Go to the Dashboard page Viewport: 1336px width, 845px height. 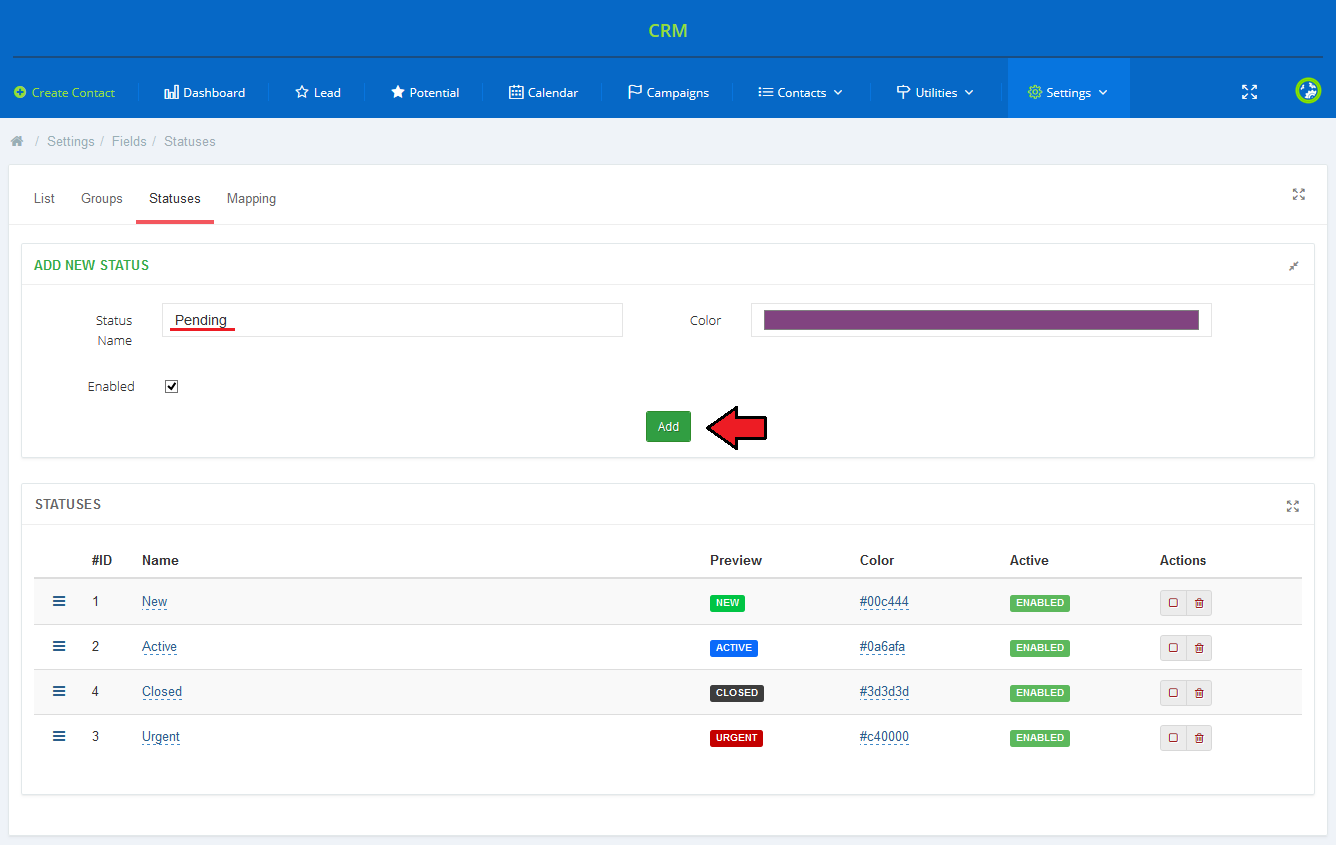pos(204,92)
